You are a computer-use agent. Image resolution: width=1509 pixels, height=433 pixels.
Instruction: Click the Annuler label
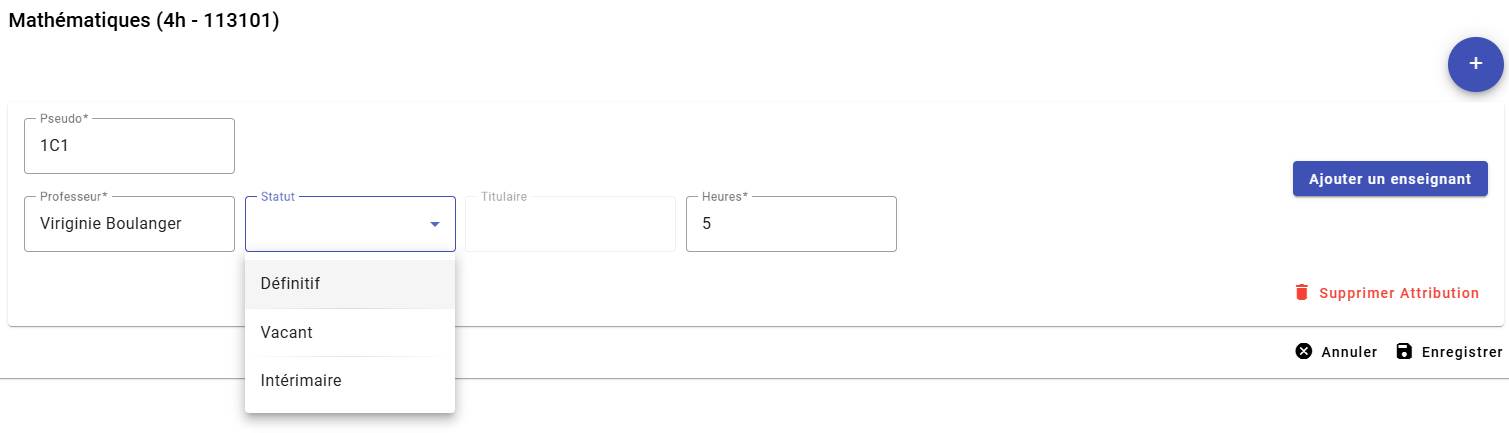pos(1349,352)
